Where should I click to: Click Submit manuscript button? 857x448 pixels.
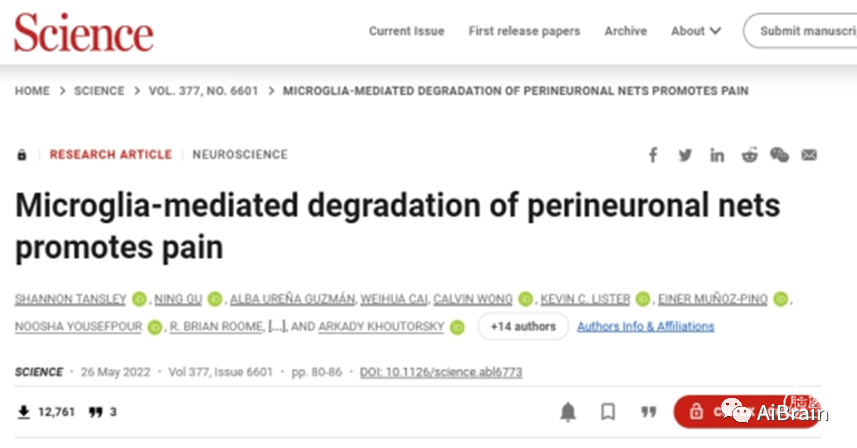800,31
